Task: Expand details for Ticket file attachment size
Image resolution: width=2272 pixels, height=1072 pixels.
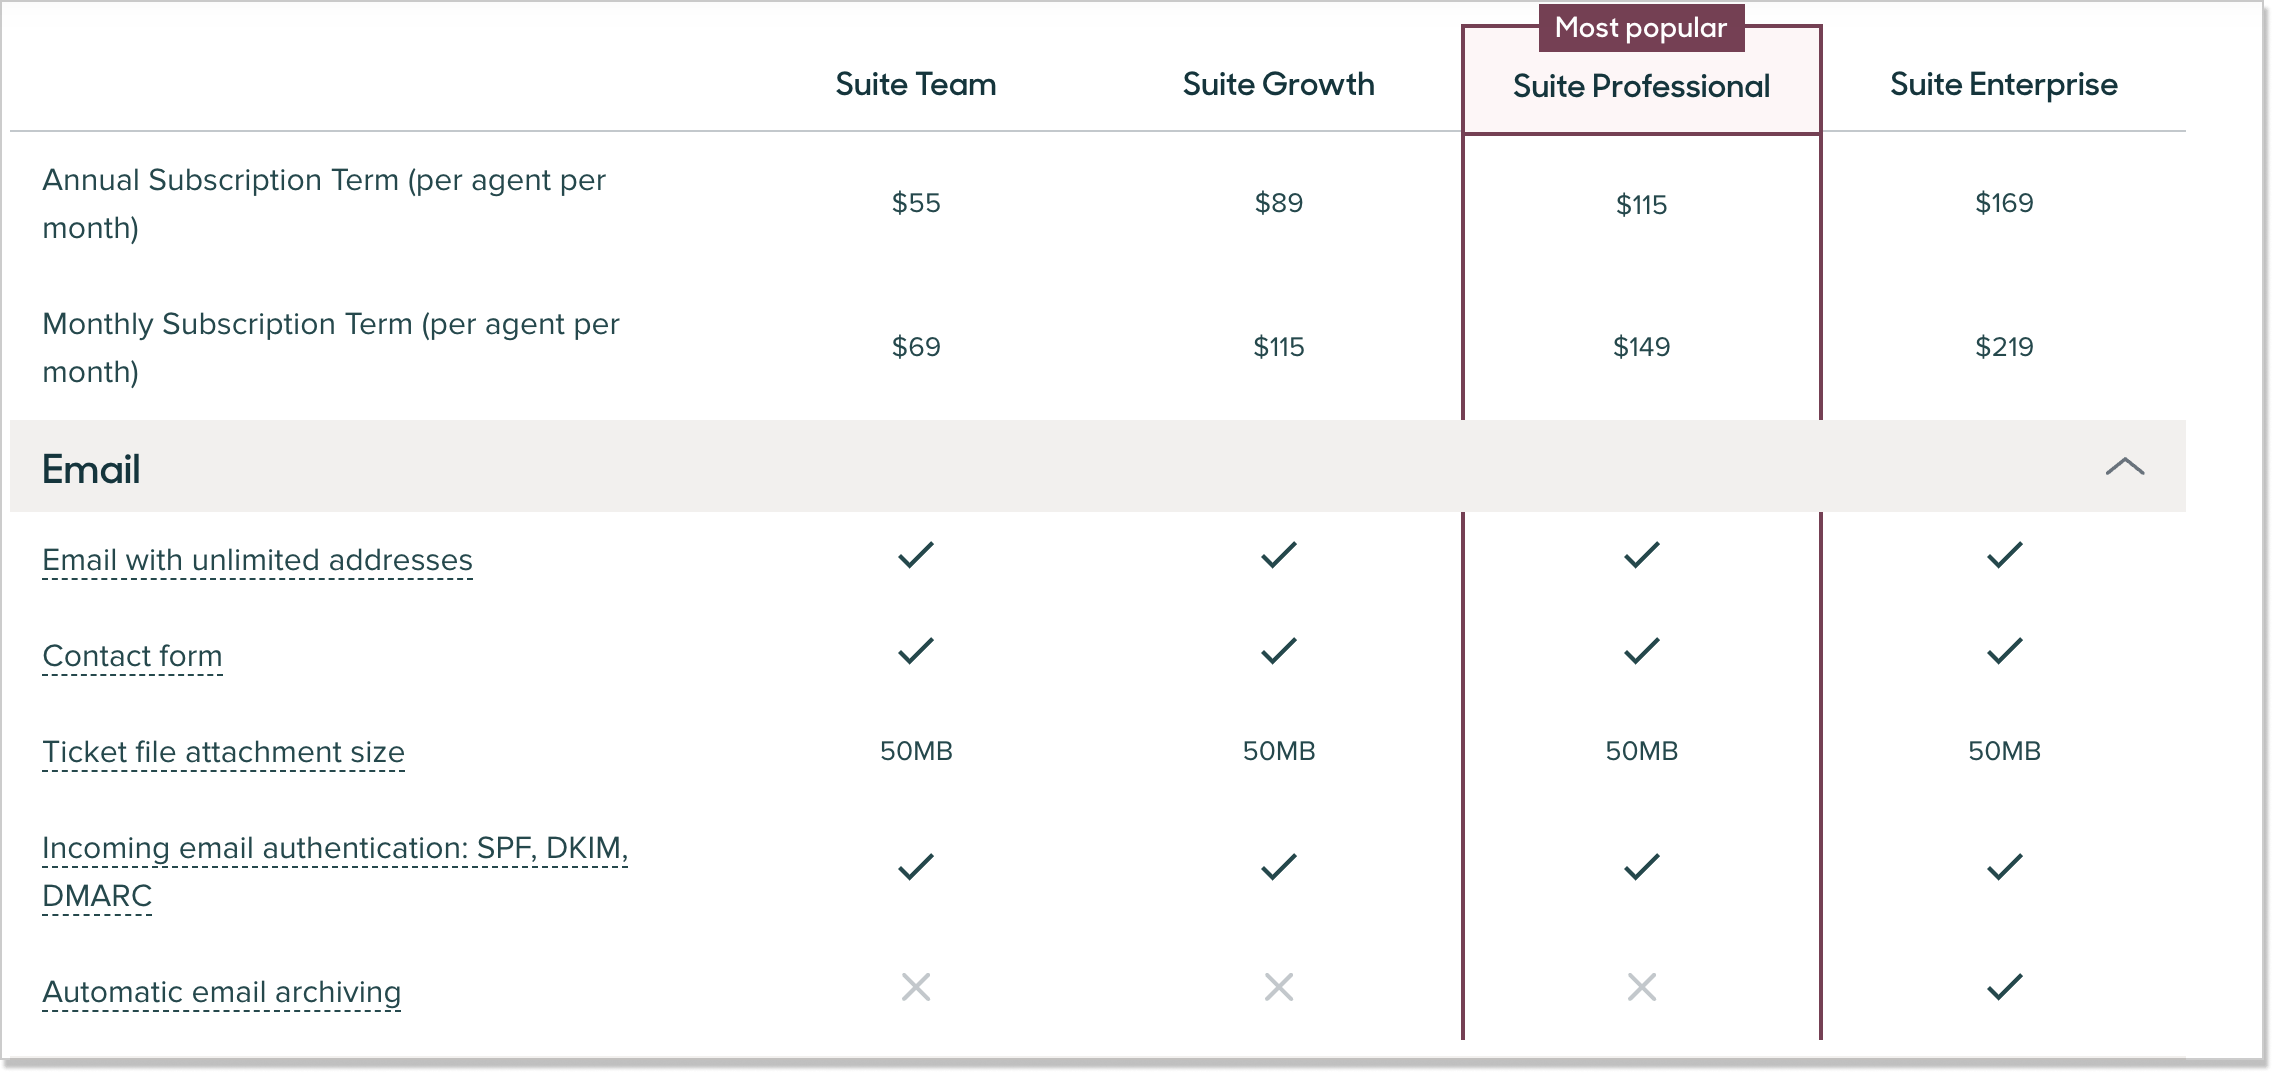Action: coord(222,751)
